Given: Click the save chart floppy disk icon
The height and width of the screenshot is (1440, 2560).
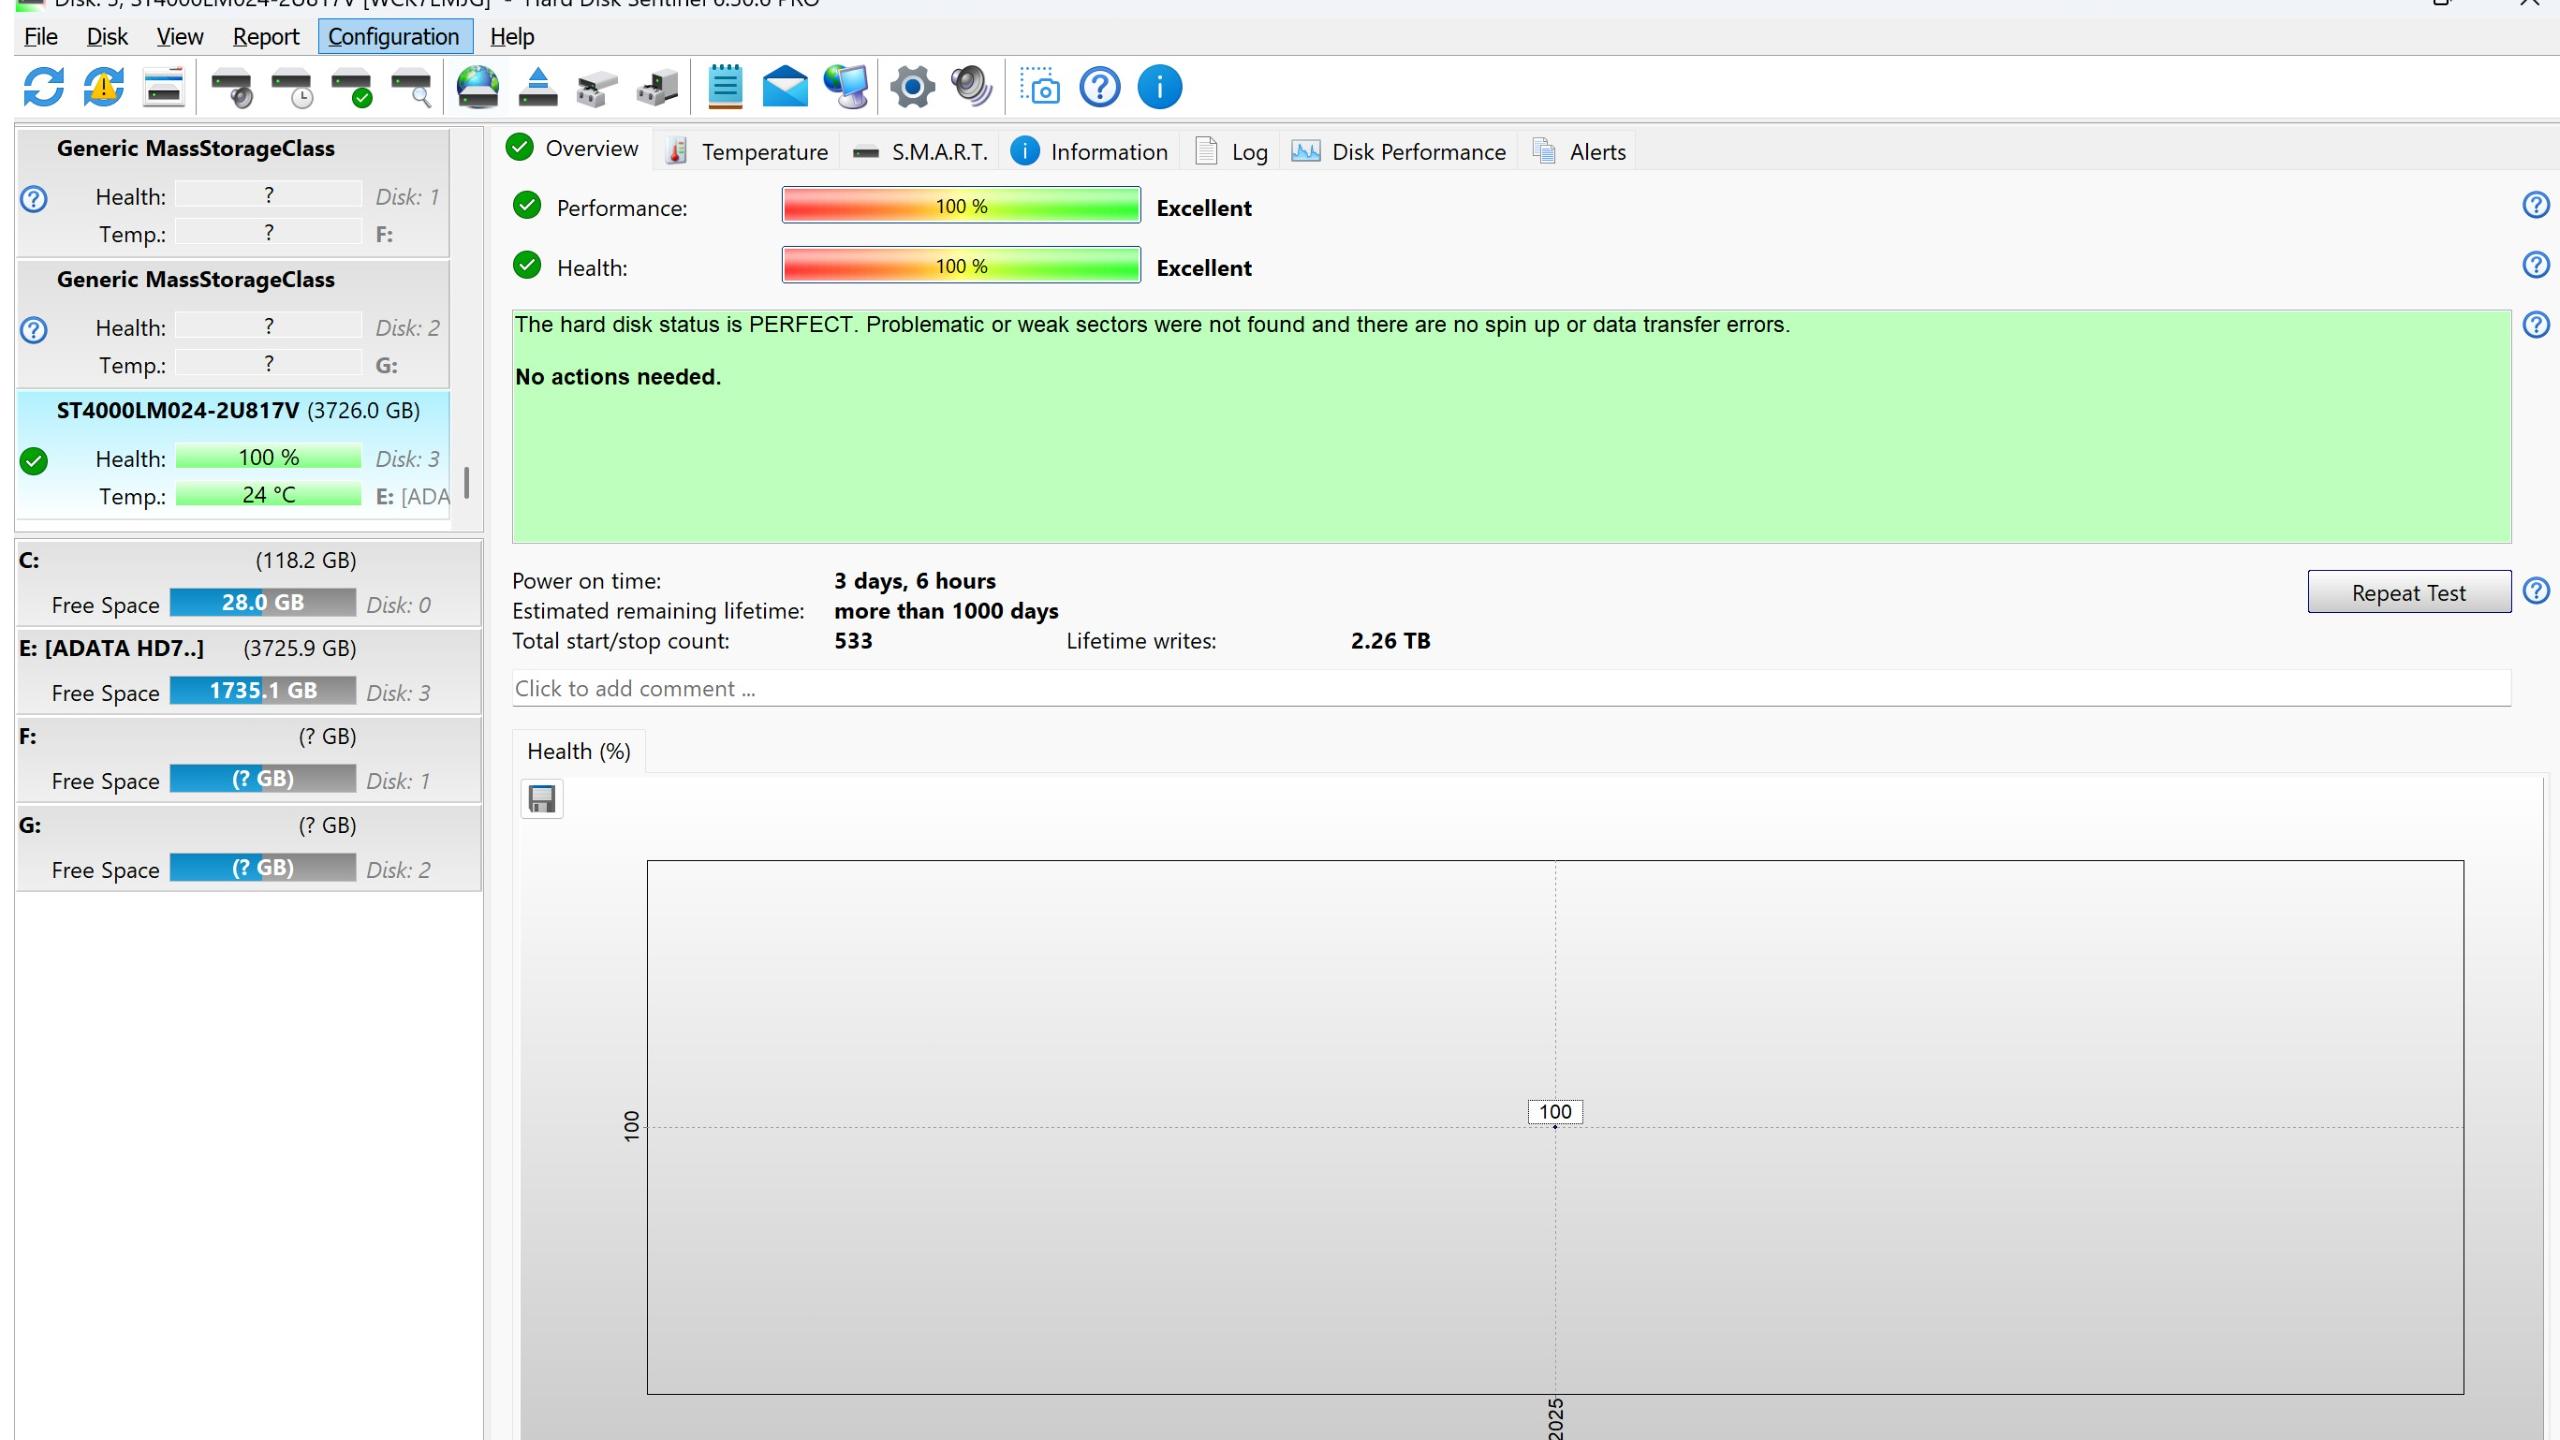Looking at the screenshot, I should click(542, 799).
